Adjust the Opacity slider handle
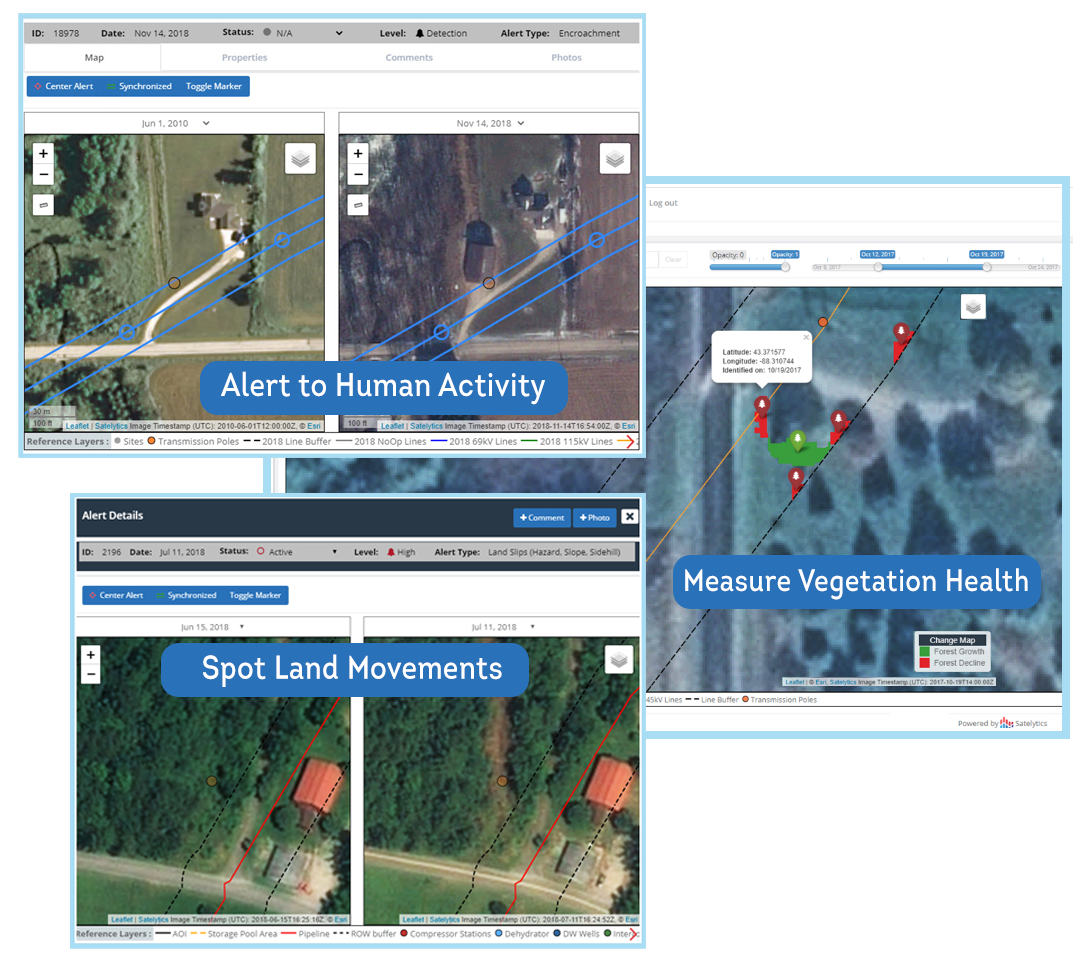This screenshot has height=968, width=1086. pos(785,267)
